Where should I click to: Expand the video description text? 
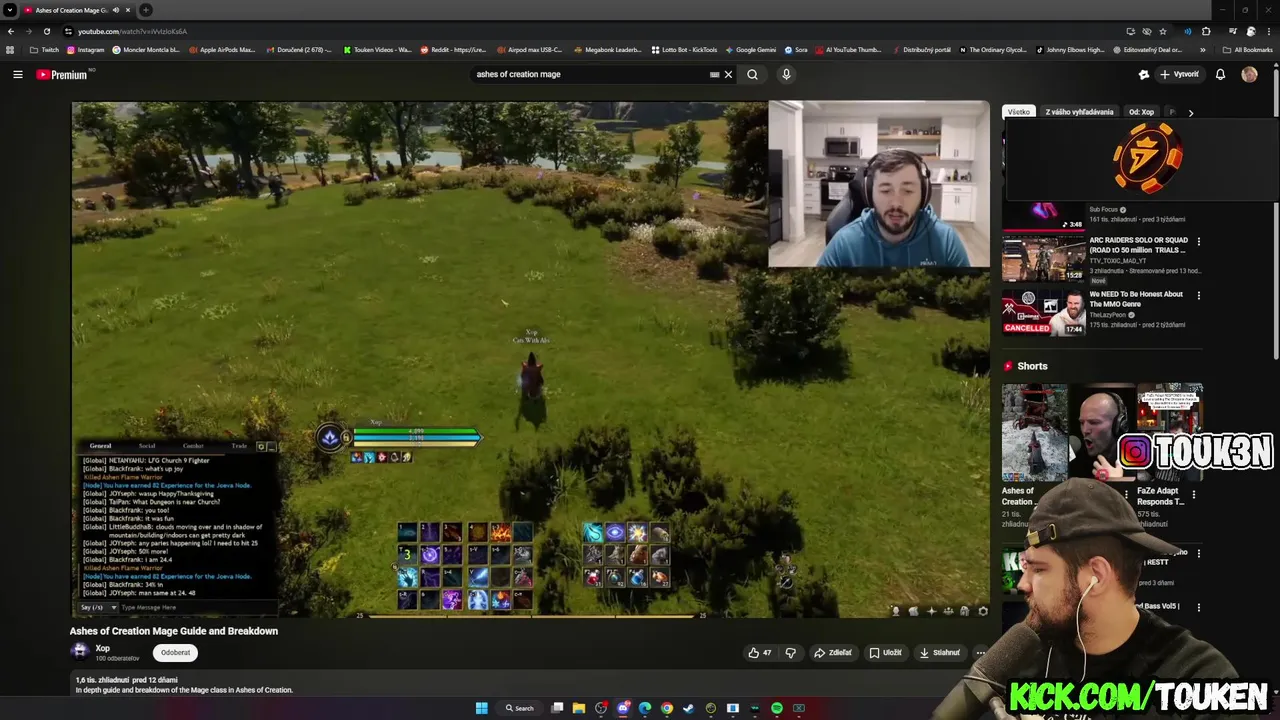184,690
